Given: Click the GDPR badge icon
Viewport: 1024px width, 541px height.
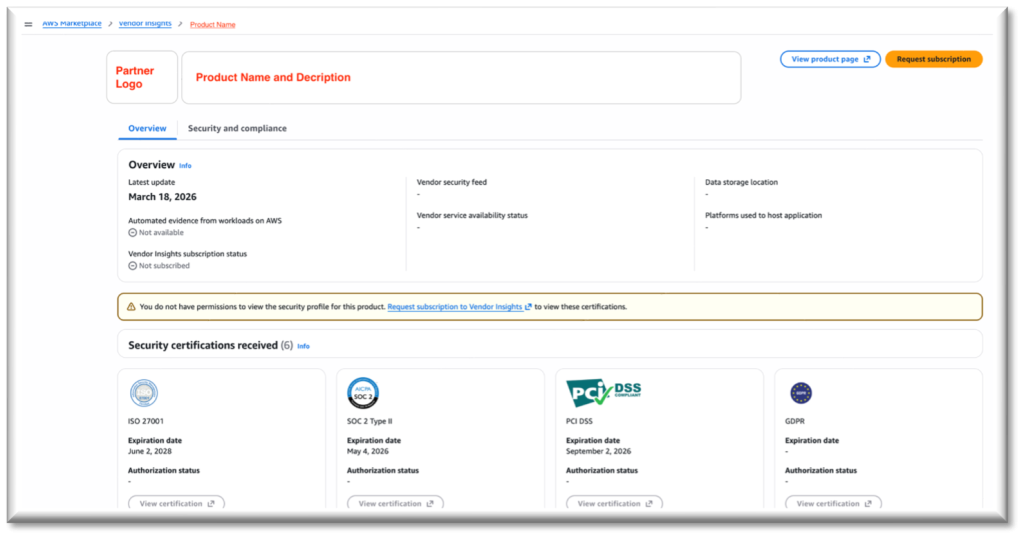Looking at the screenshot, I should pos(801,393).
